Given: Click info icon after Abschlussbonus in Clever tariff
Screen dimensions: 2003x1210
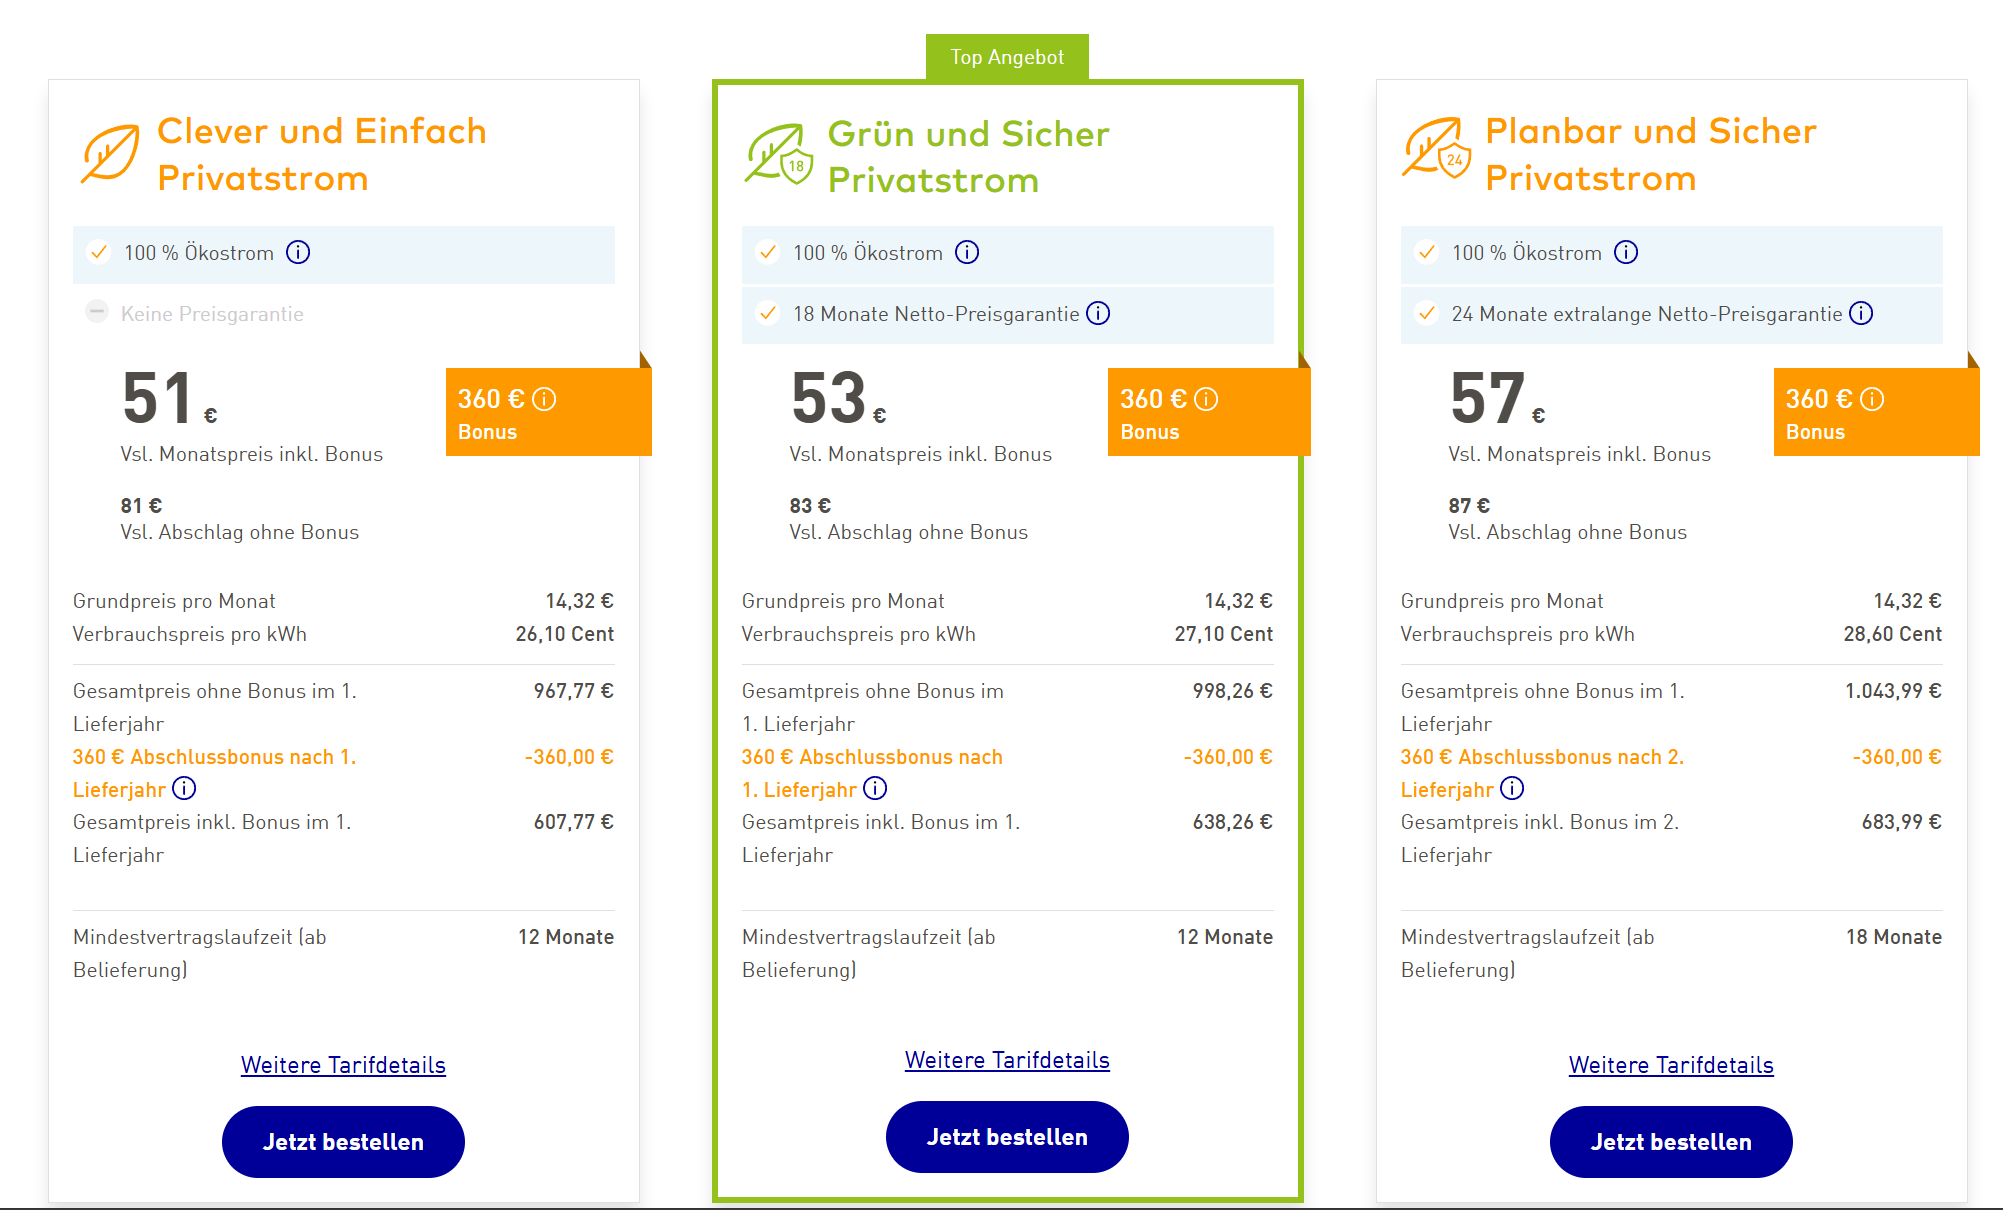Looking at the screenshot, I should point(184,789).
